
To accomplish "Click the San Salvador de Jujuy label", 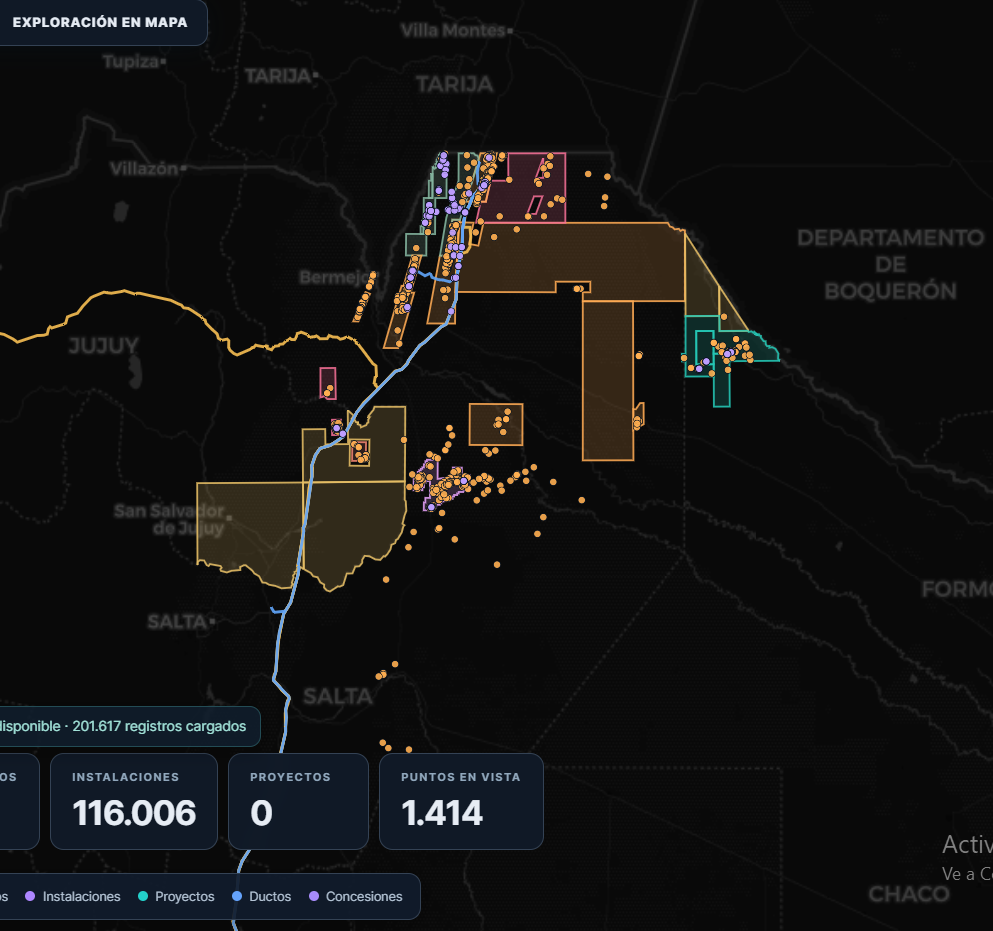I will 170,519.
